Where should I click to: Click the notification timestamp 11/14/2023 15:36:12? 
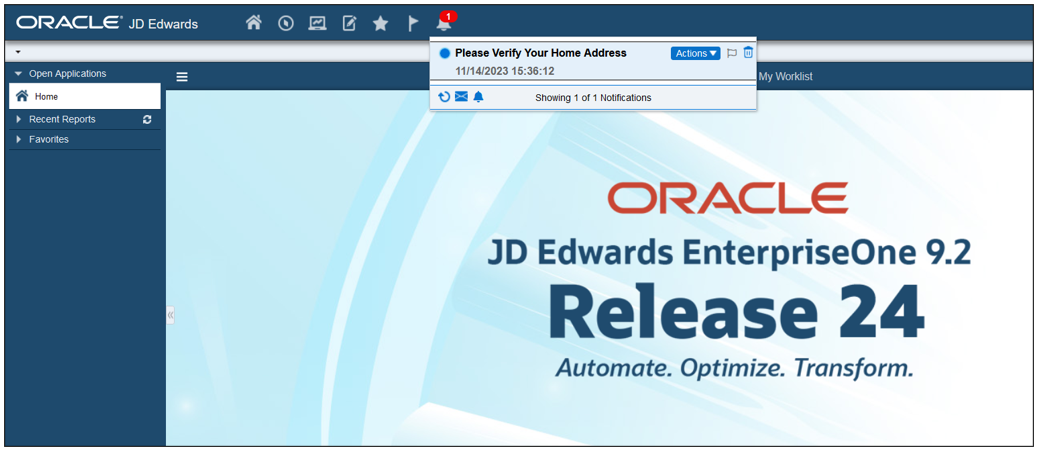(505, 71)
